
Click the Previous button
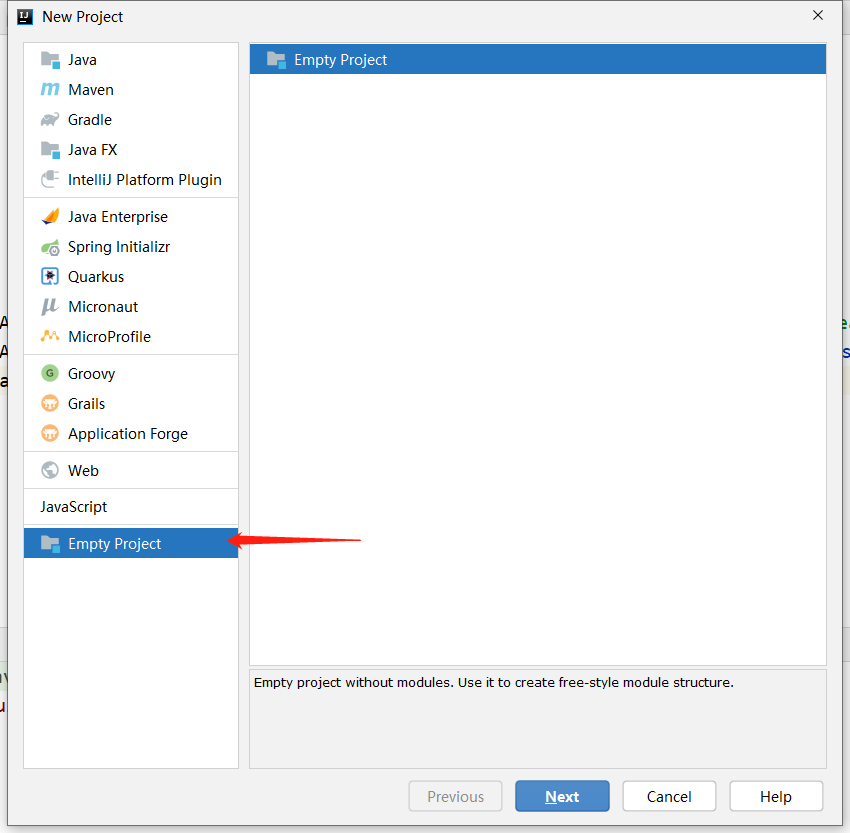coord(455,796)
